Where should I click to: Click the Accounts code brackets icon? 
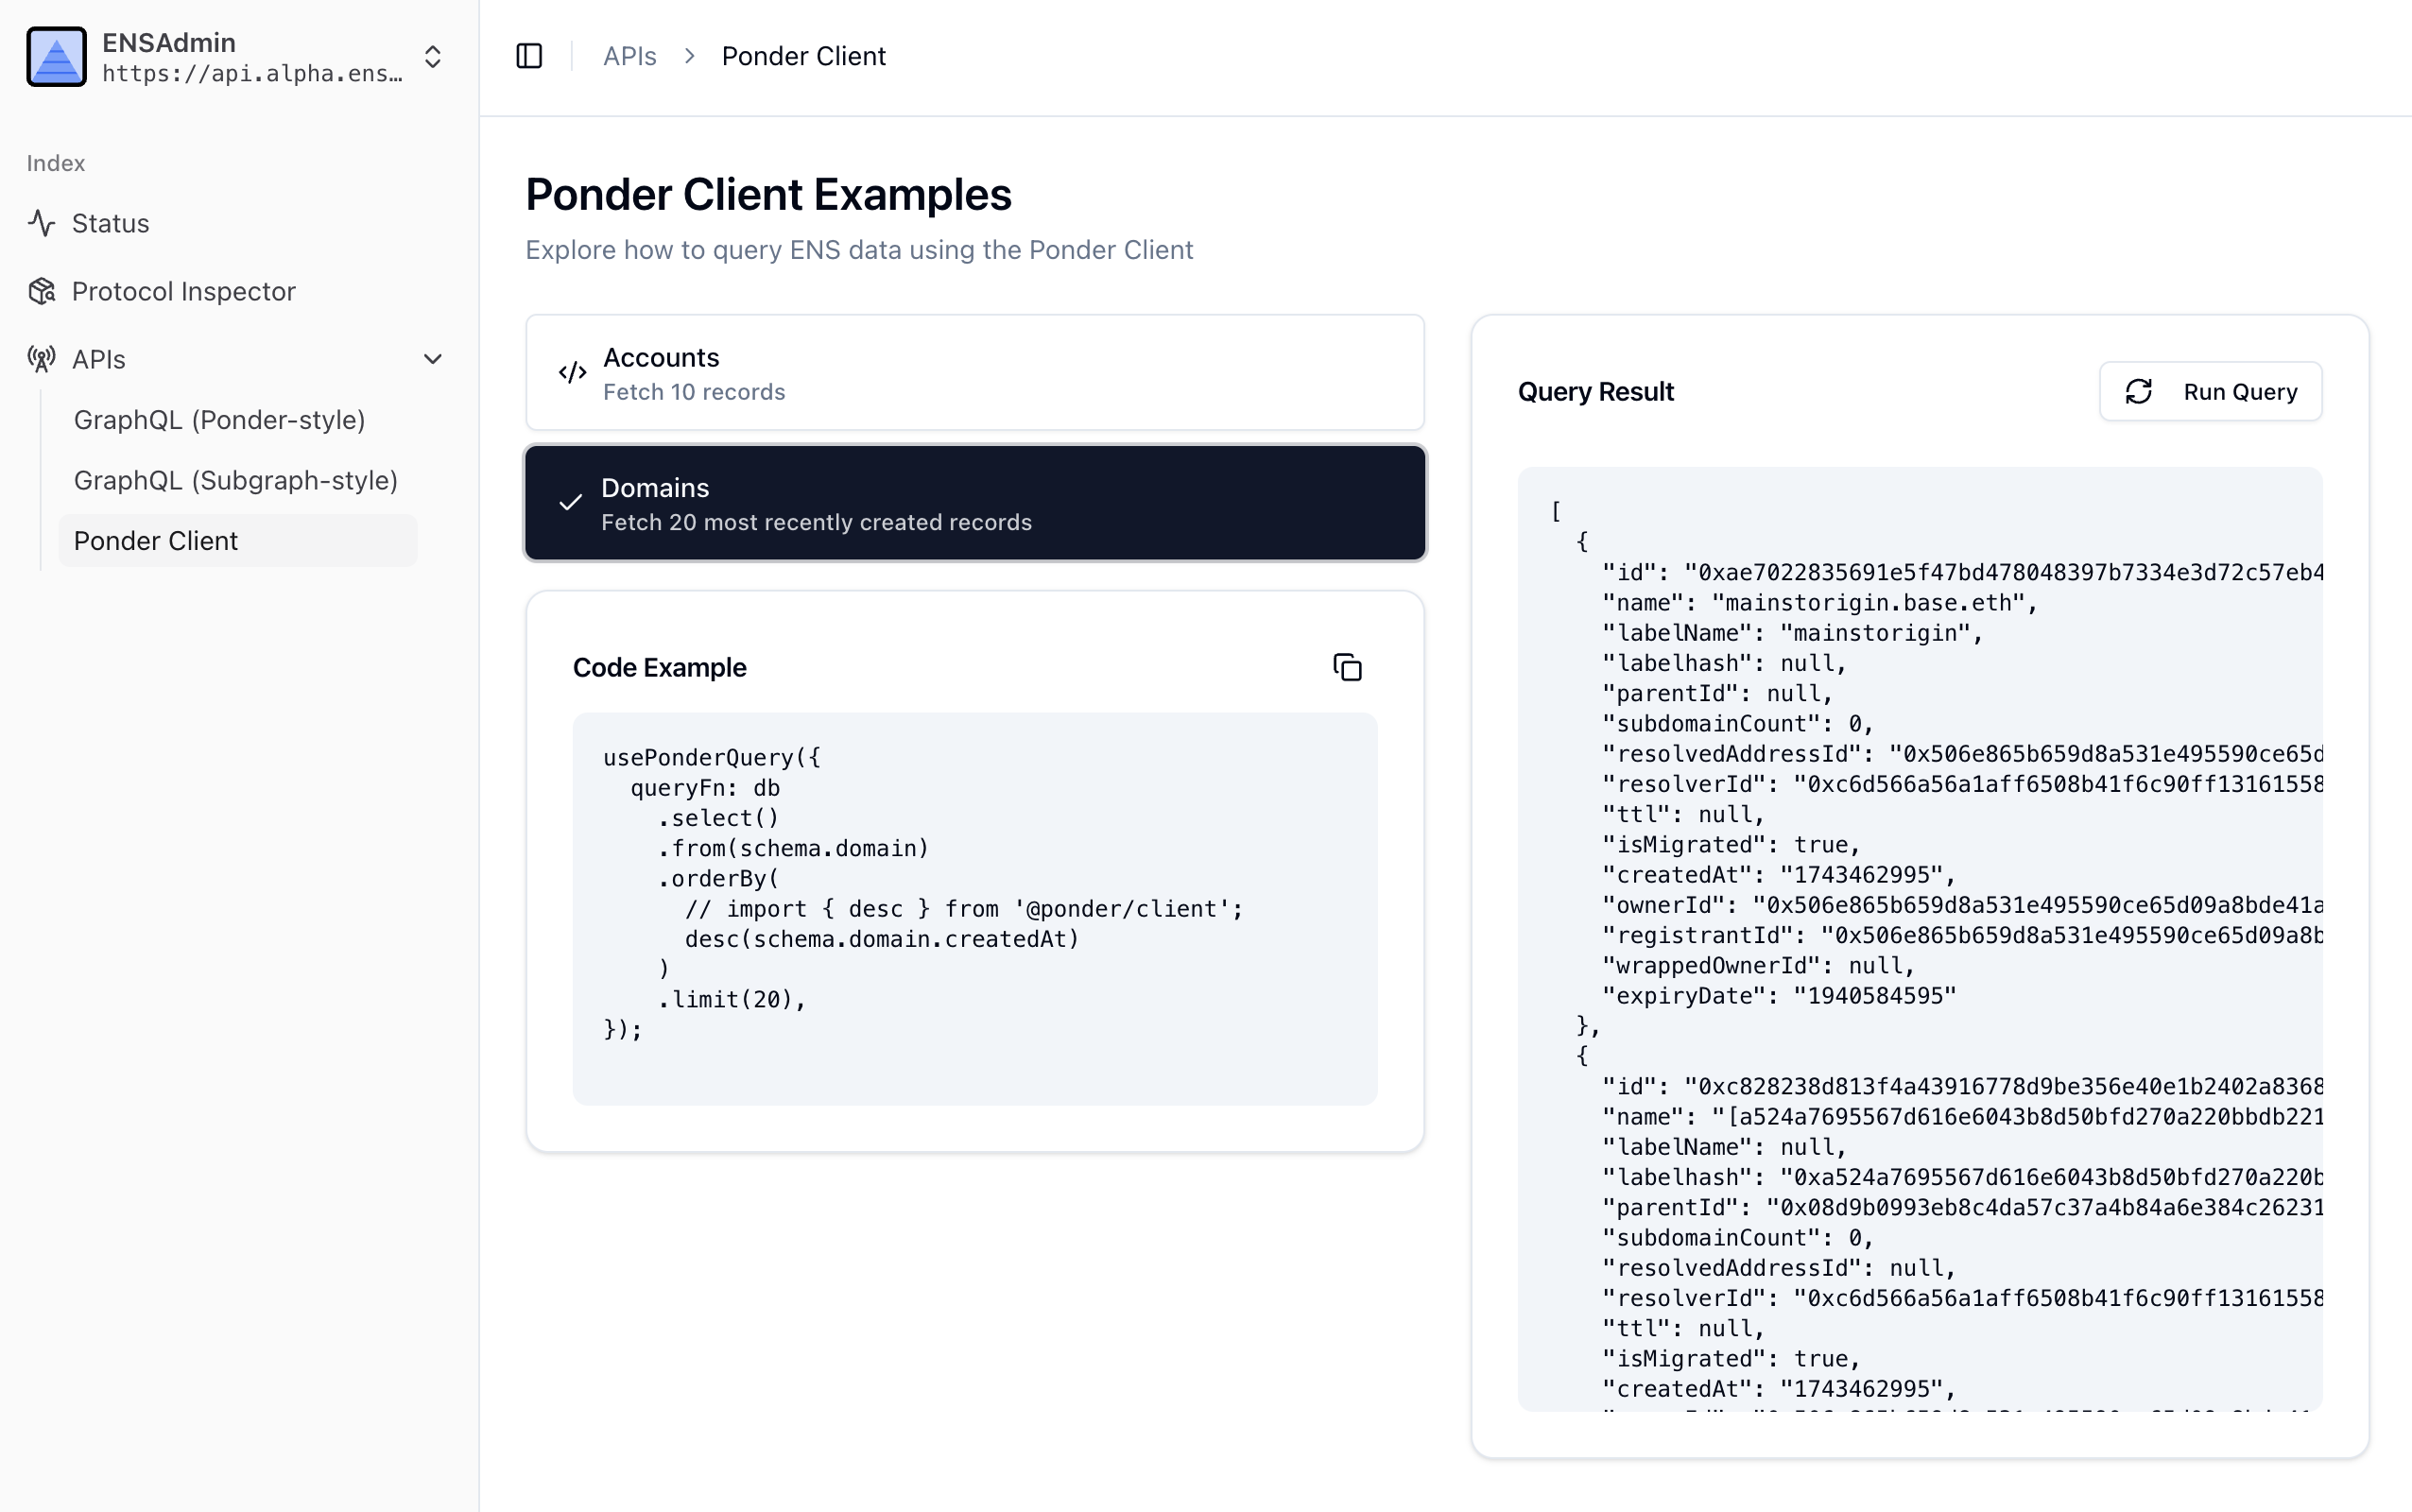(572, 373)
